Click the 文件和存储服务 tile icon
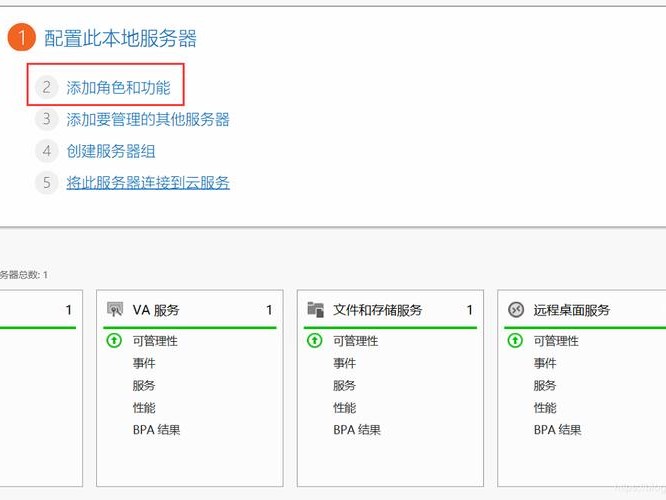The width and height of the screenshot is (666, 500). (315, 310)
